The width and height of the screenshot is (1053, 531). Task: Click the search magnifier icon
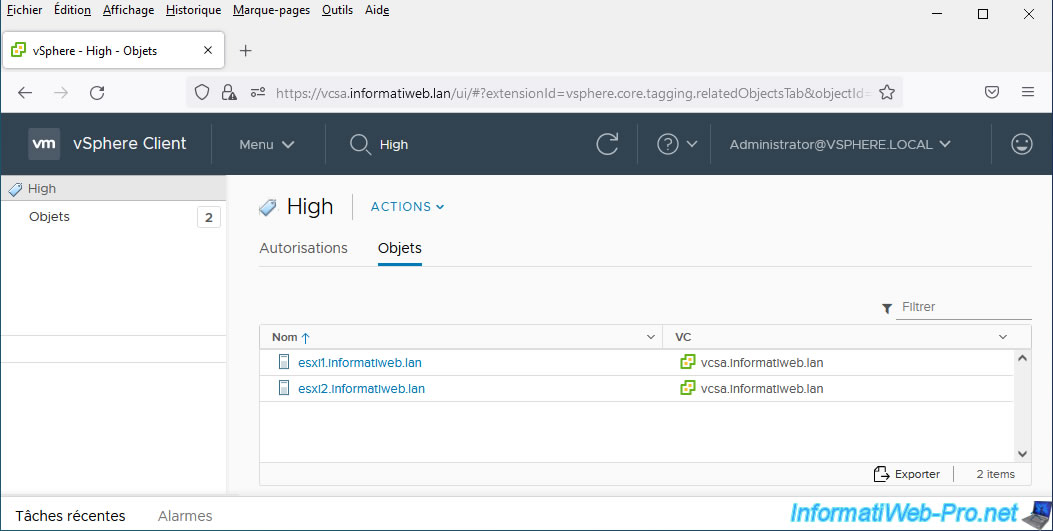coord(360,144)
